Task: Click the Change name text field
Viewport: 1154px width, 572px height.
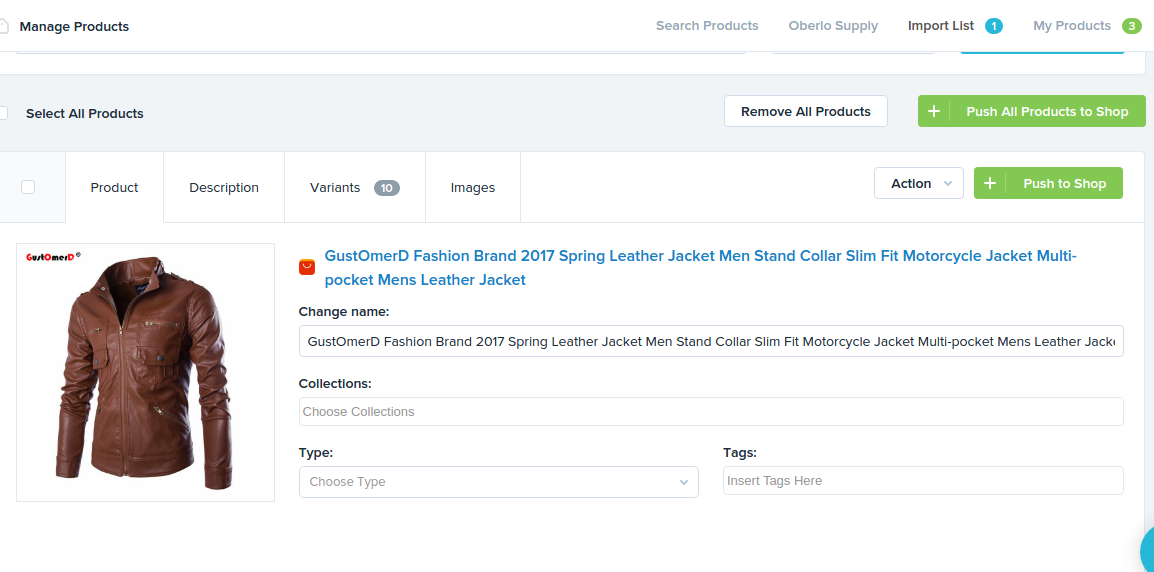Action: coord(711,341)
